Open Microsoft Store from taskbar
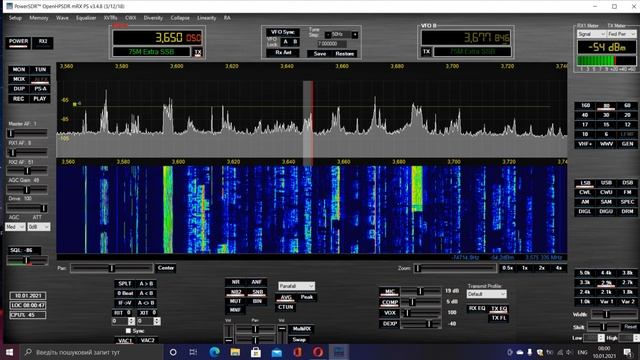This screenshot has width=640, height=360. 256,352
